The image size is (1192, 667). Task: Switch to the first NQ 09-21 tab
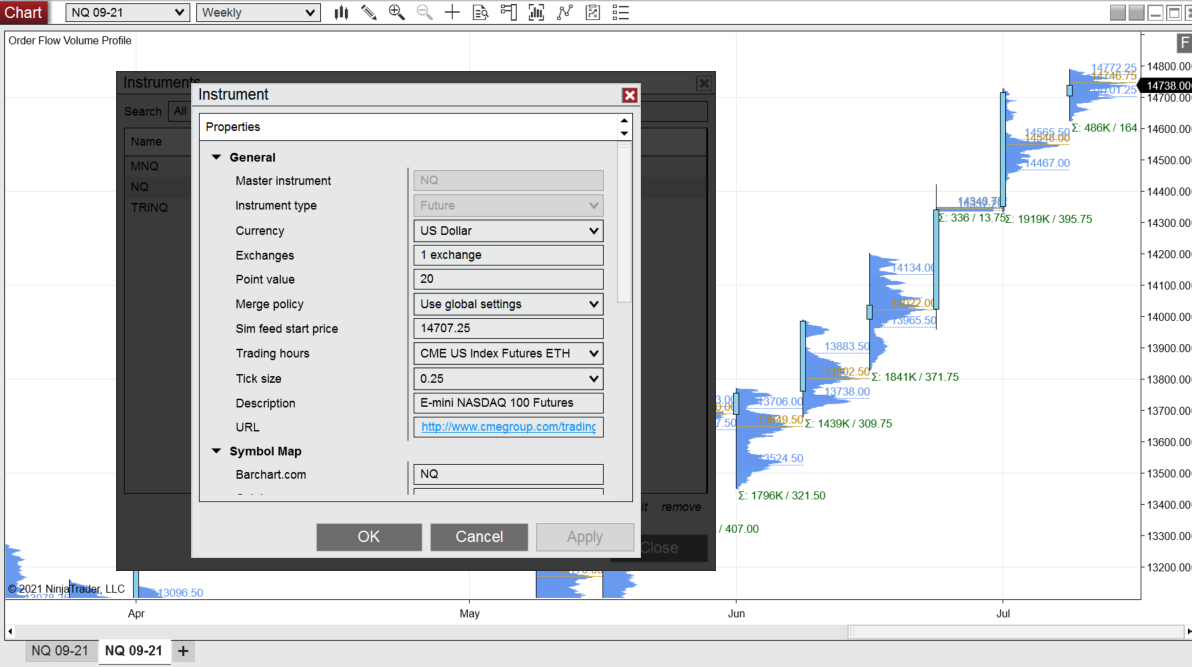click(60, 651)
